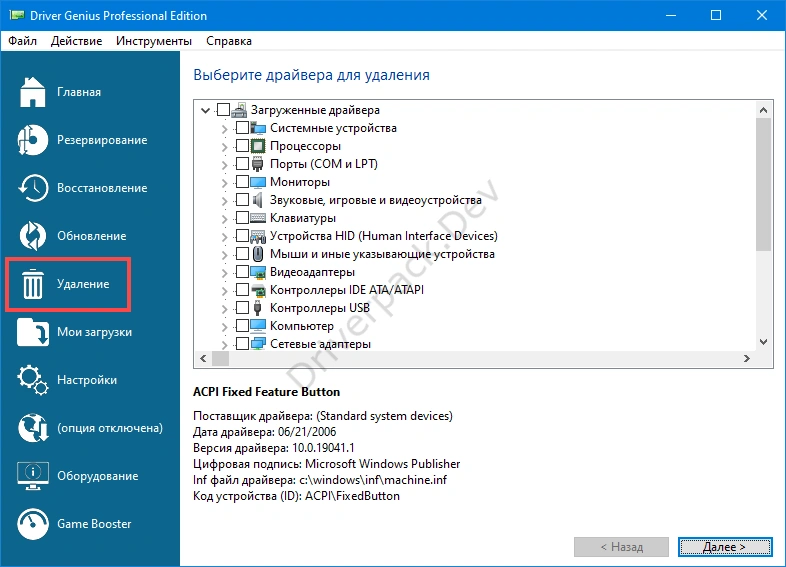Screen dimensions: 786x567
Task: Click the Восстановление restore clock icon
Action: [33, 188]
